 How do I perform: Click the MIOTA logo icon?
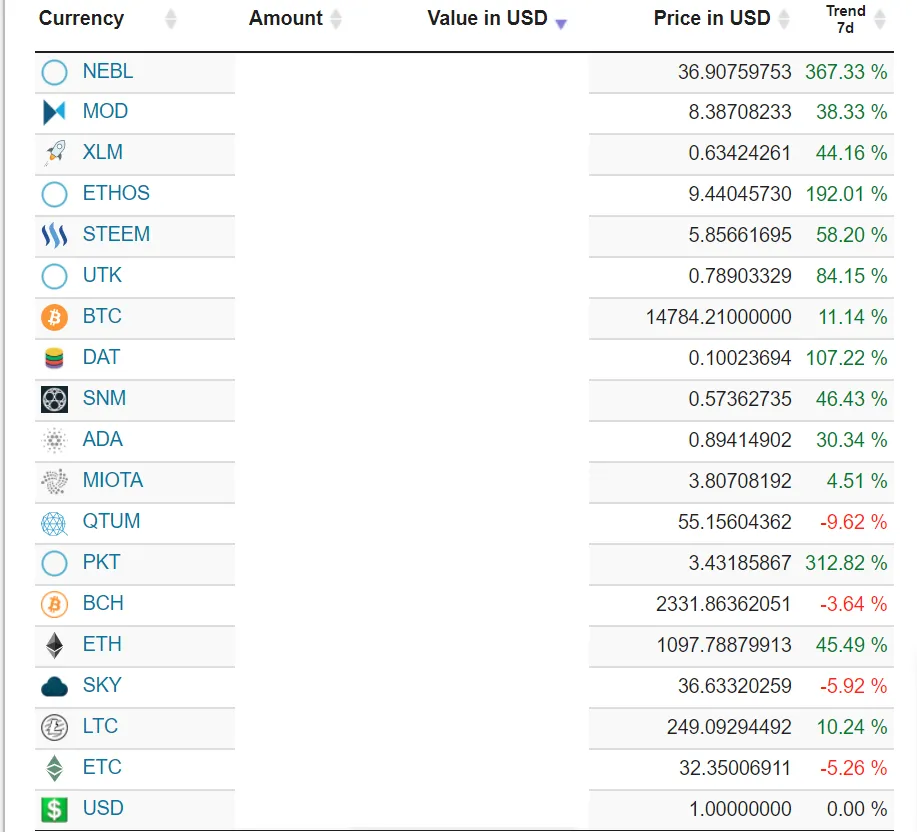tap(54, 481)
